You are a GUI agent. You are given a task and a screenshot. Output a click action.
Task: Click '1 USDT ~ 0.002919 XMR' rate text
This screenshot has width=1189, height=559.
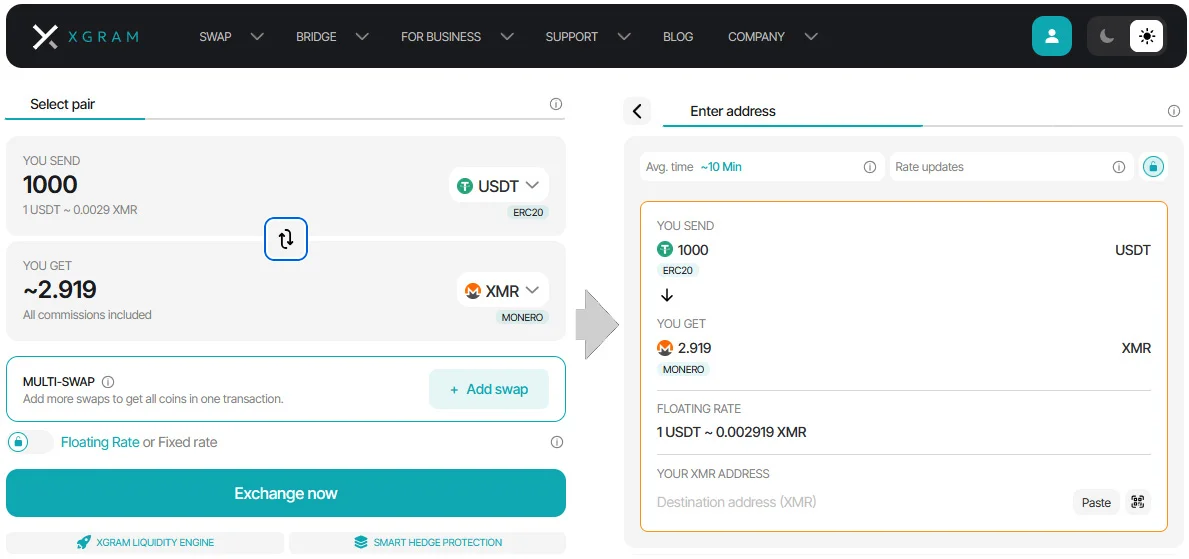point(732,433)
